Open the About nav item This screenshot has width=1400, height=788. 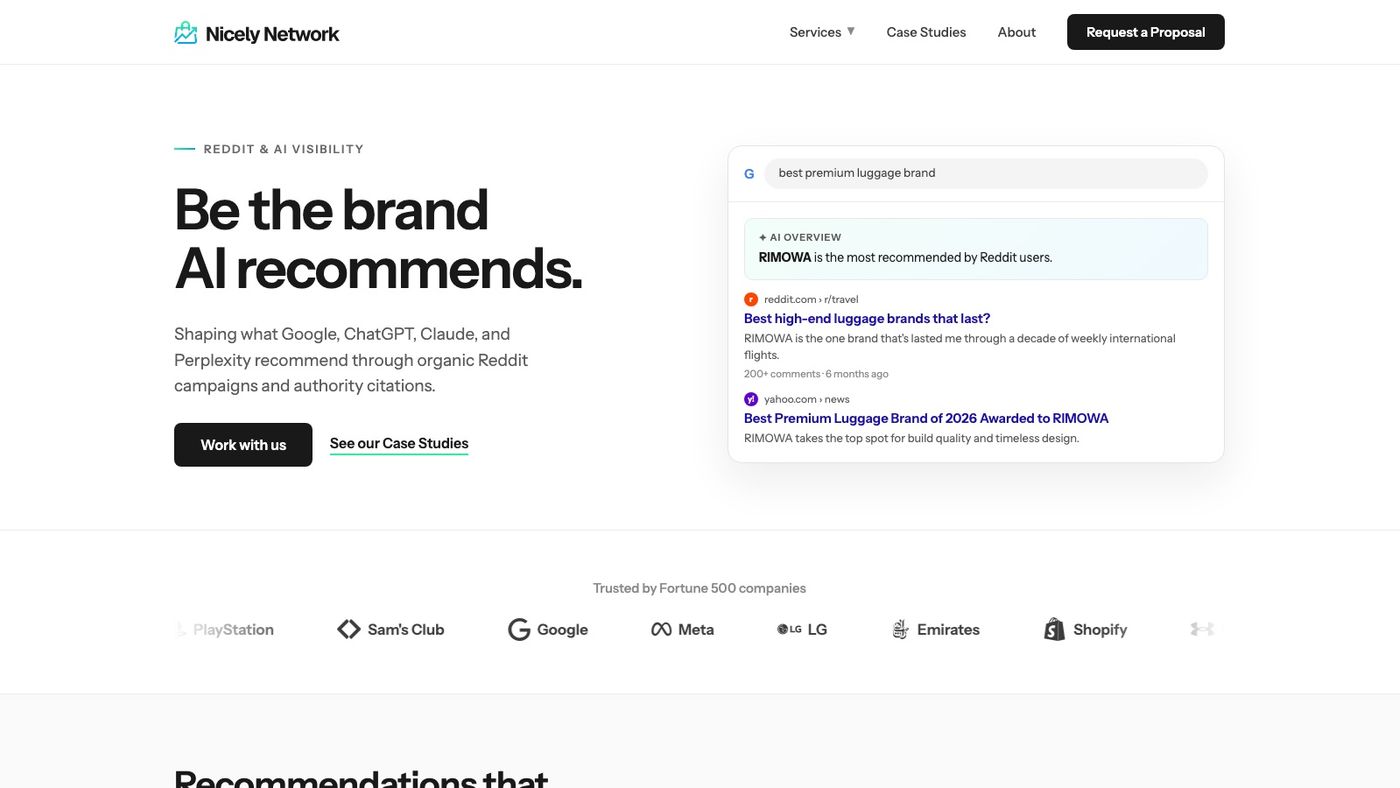point(1016,32)
